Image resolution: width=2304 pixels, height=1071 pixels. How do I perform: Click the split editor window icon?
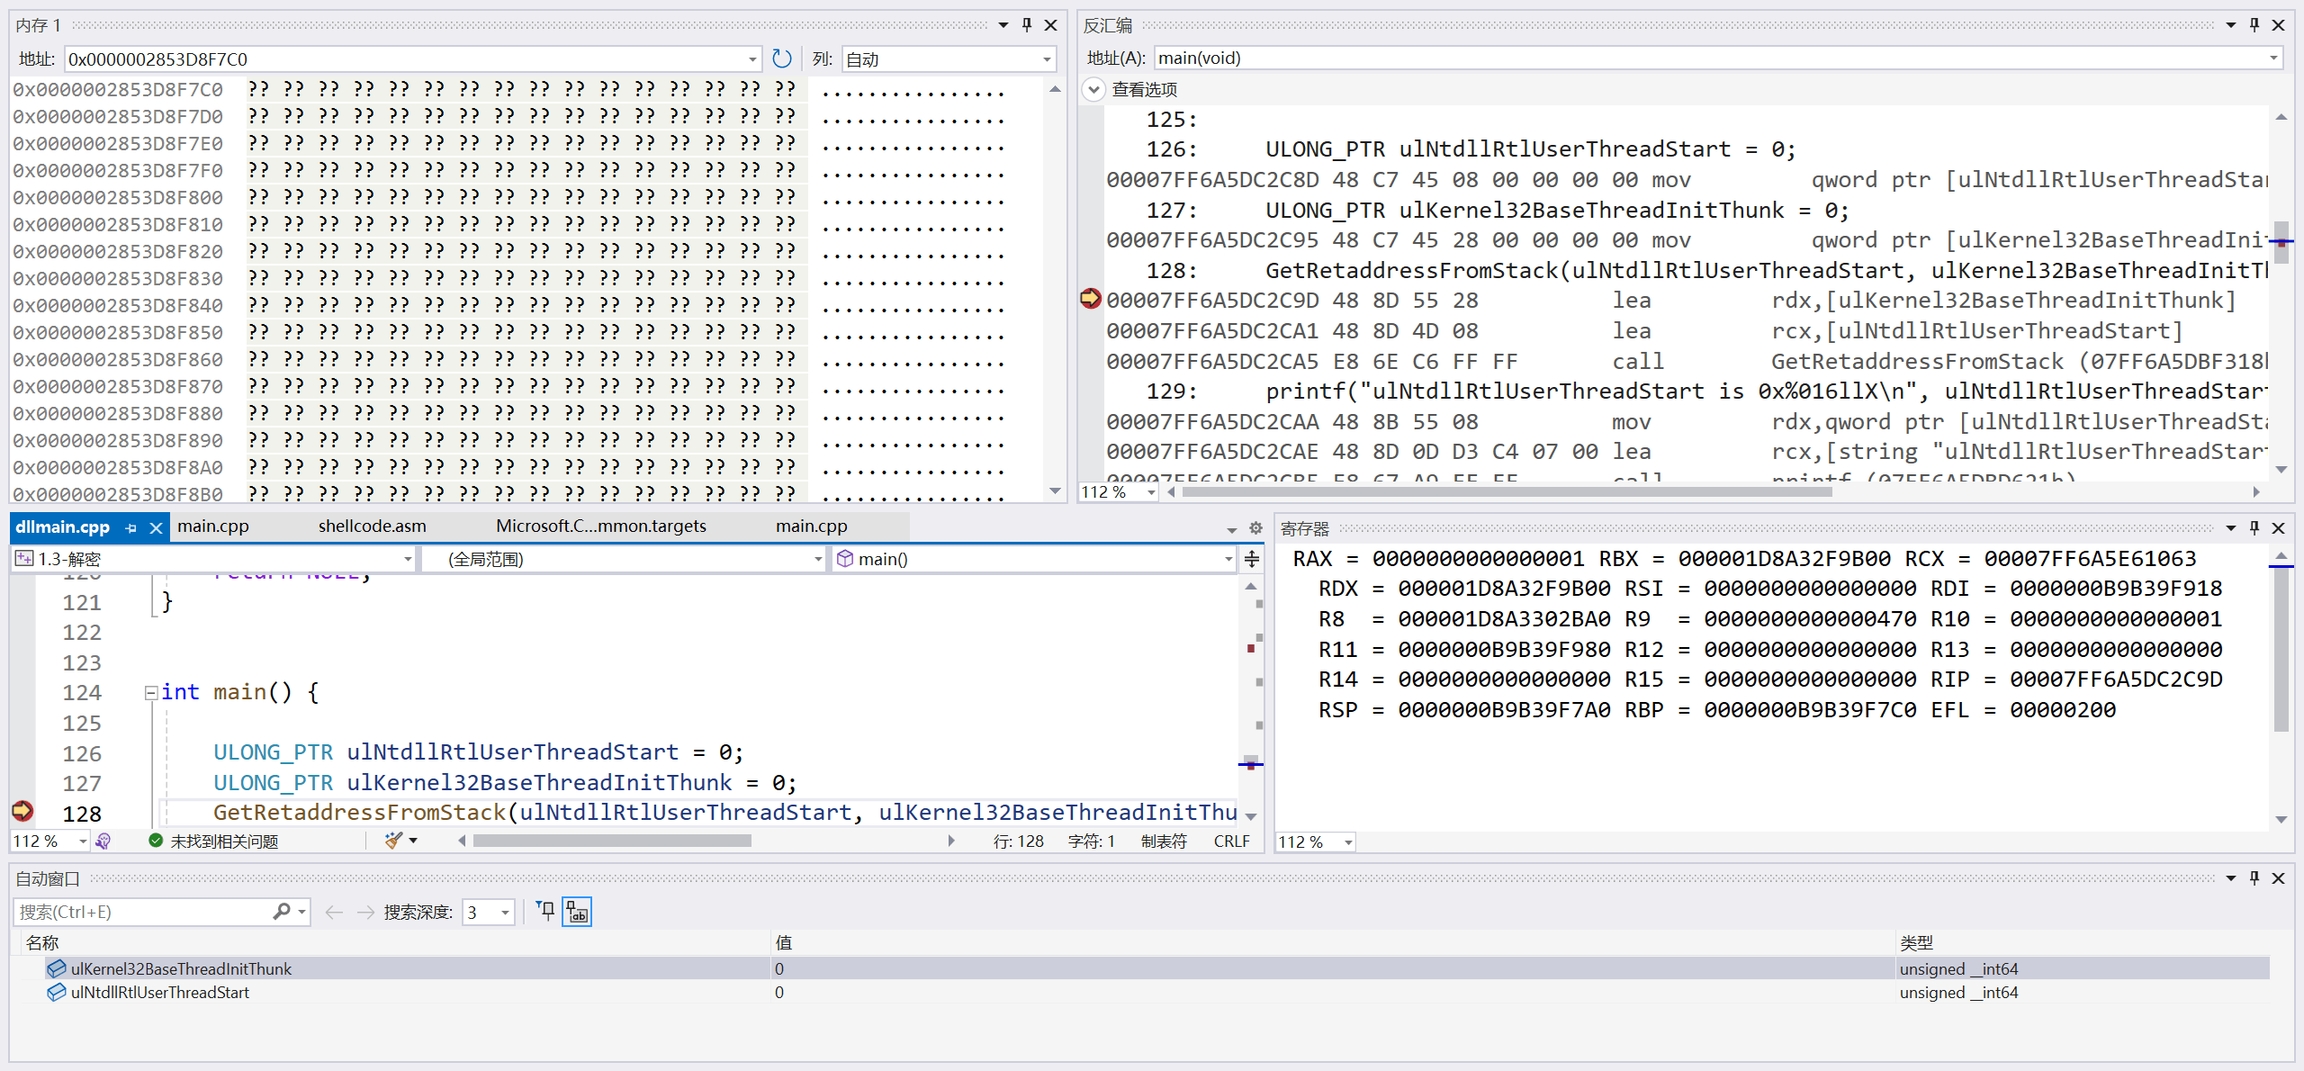coord(1251,559)
